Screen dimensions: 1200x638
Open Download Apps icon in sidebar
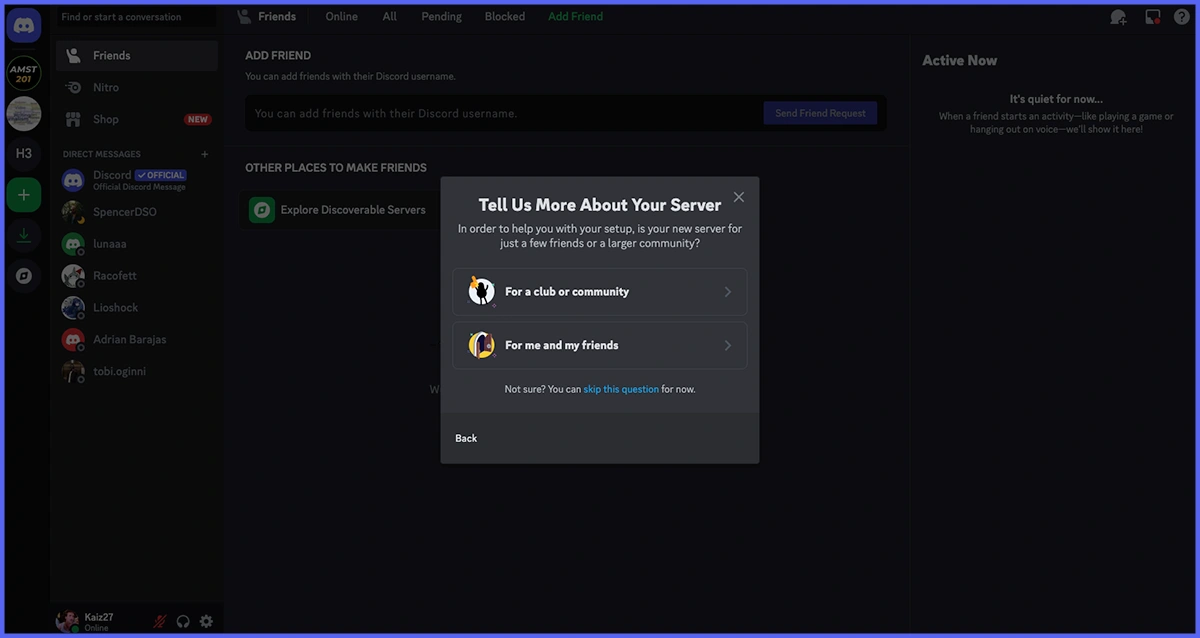coord(24,236)
